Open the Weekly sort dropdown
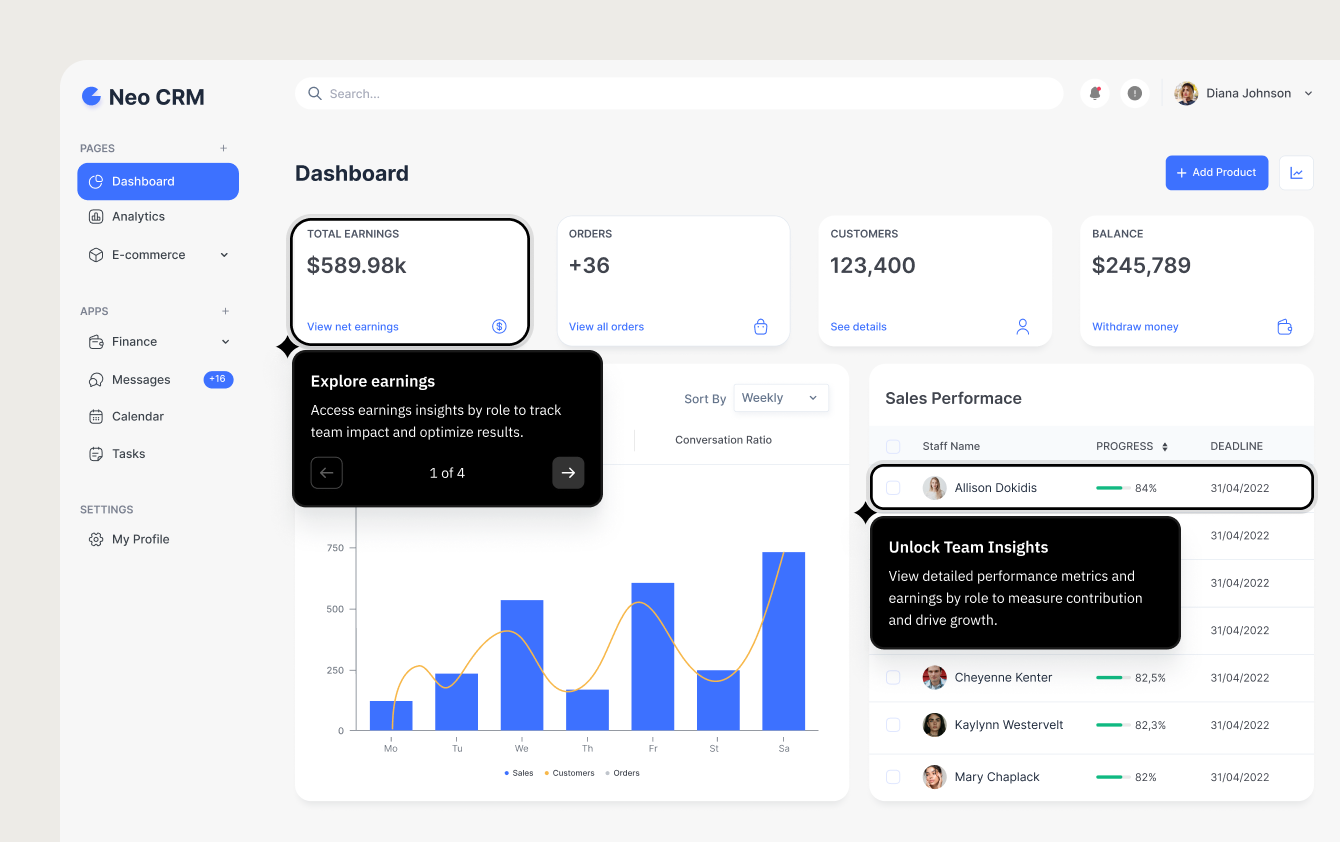This screenshot has width=1340, height=842. click(780, 398)
